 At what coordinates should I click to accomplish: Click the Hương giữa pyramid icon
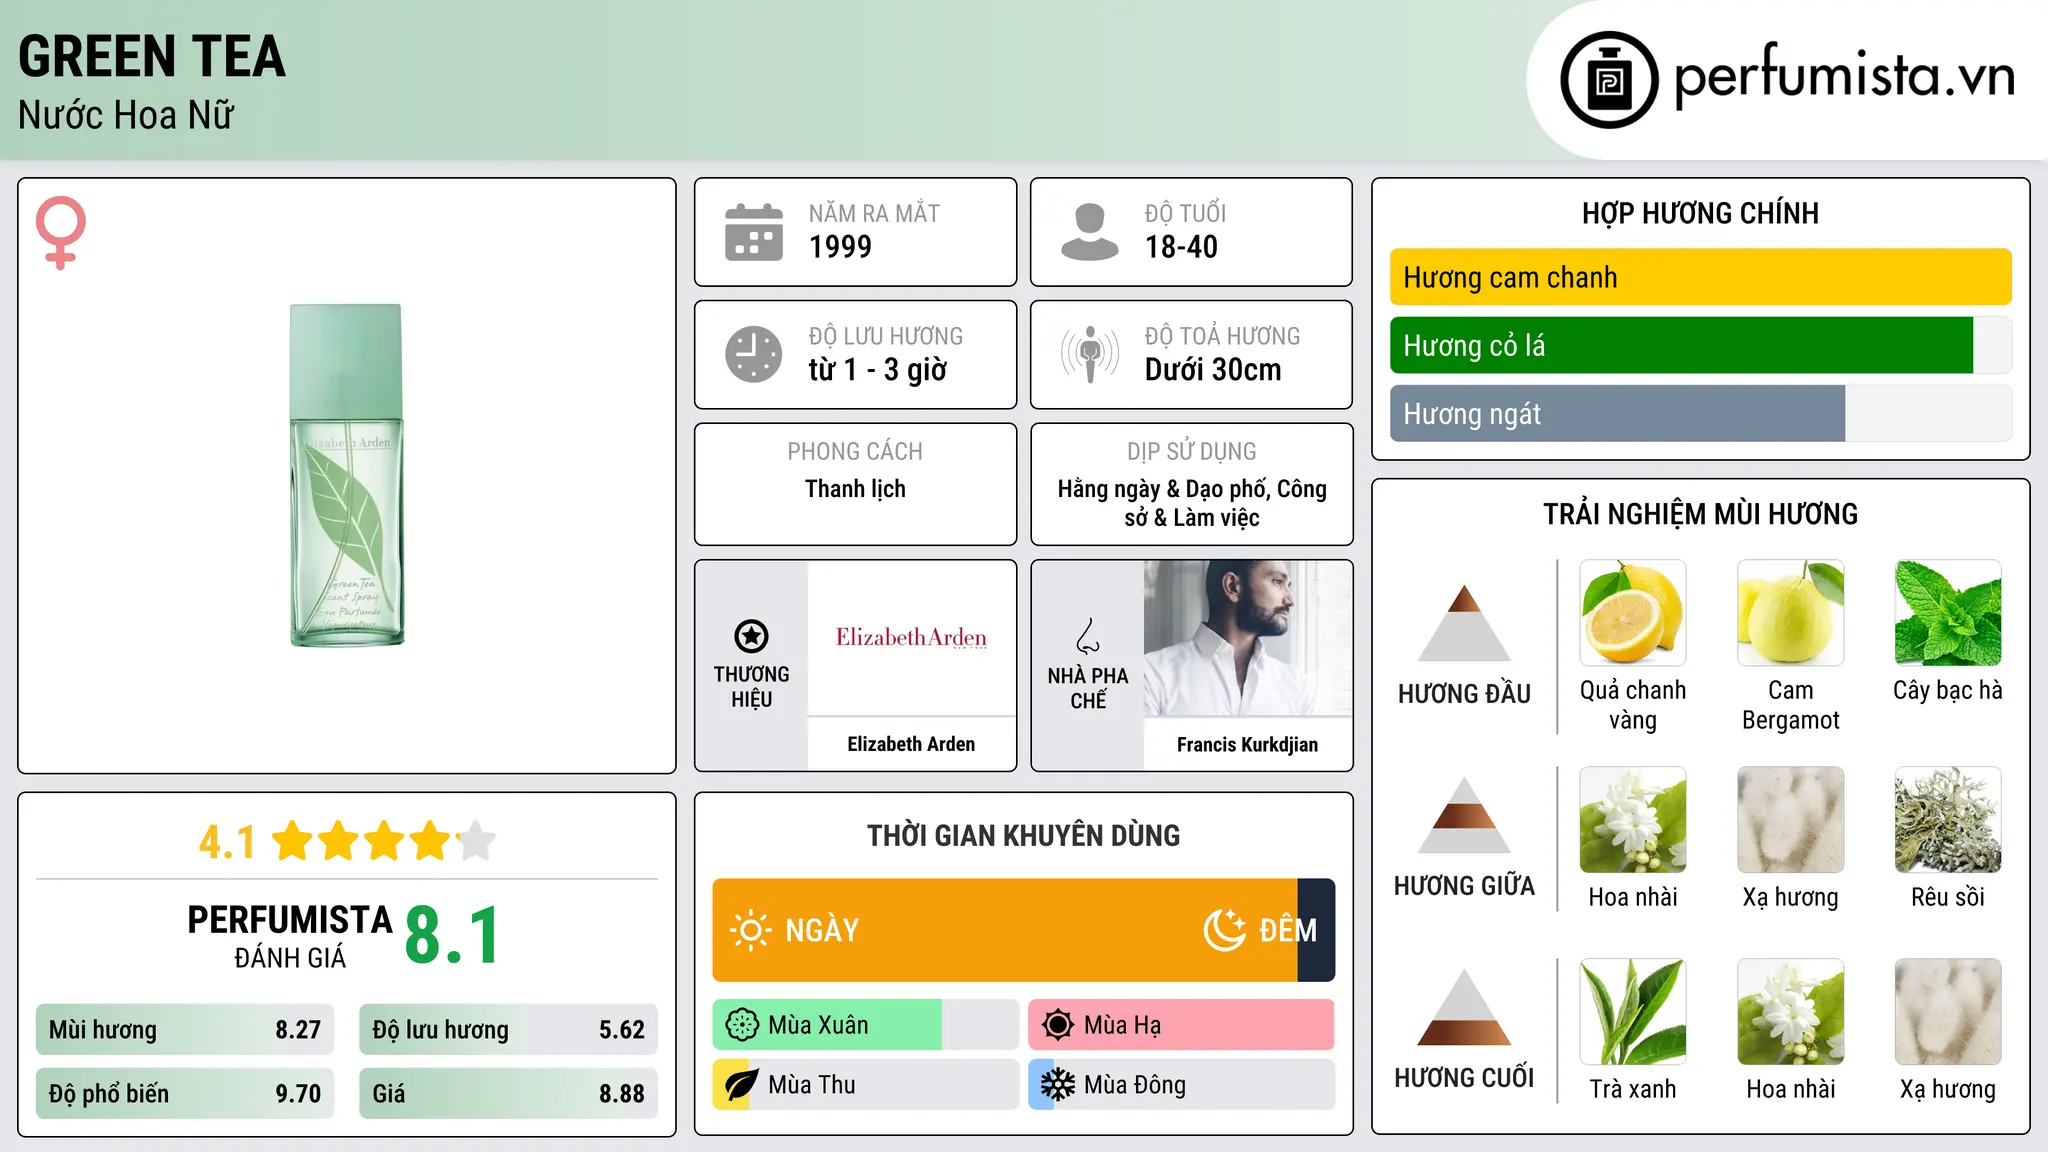1465,815
